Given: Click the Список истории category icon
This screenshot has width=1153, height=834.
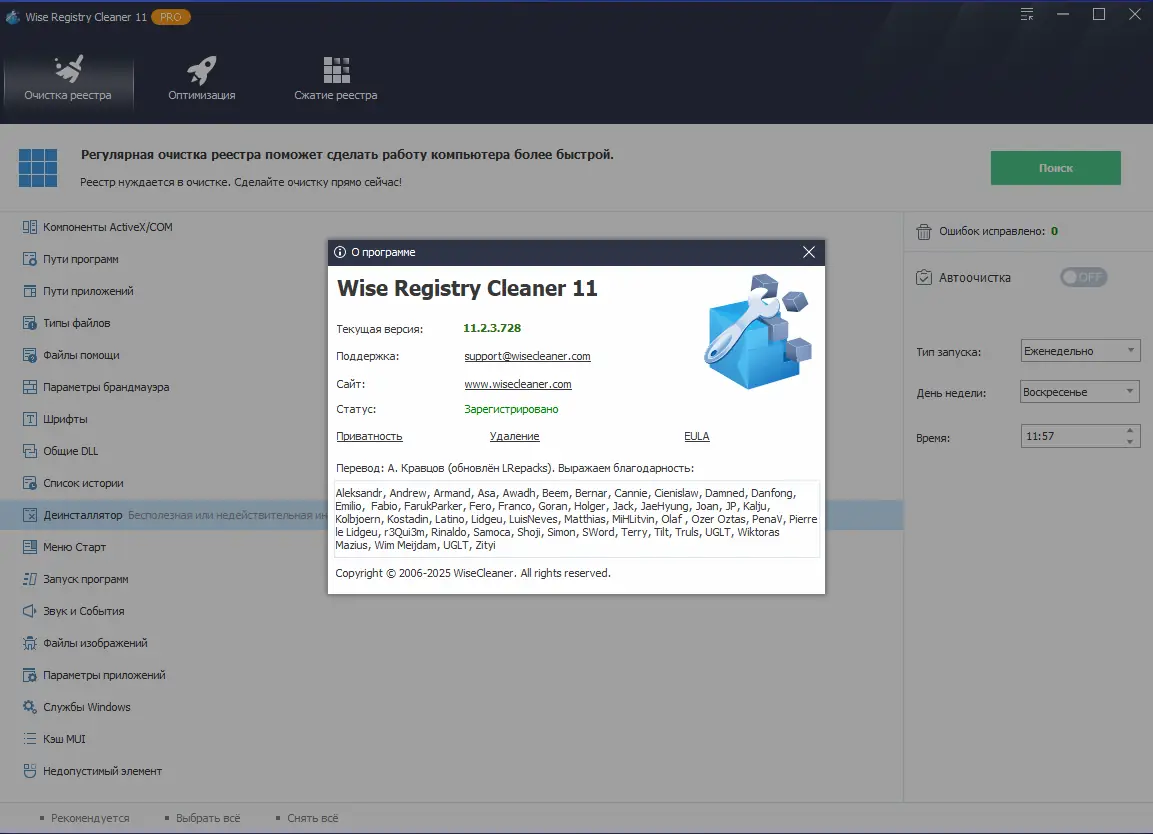Looking at the screenshot, I should coord(29,483).
